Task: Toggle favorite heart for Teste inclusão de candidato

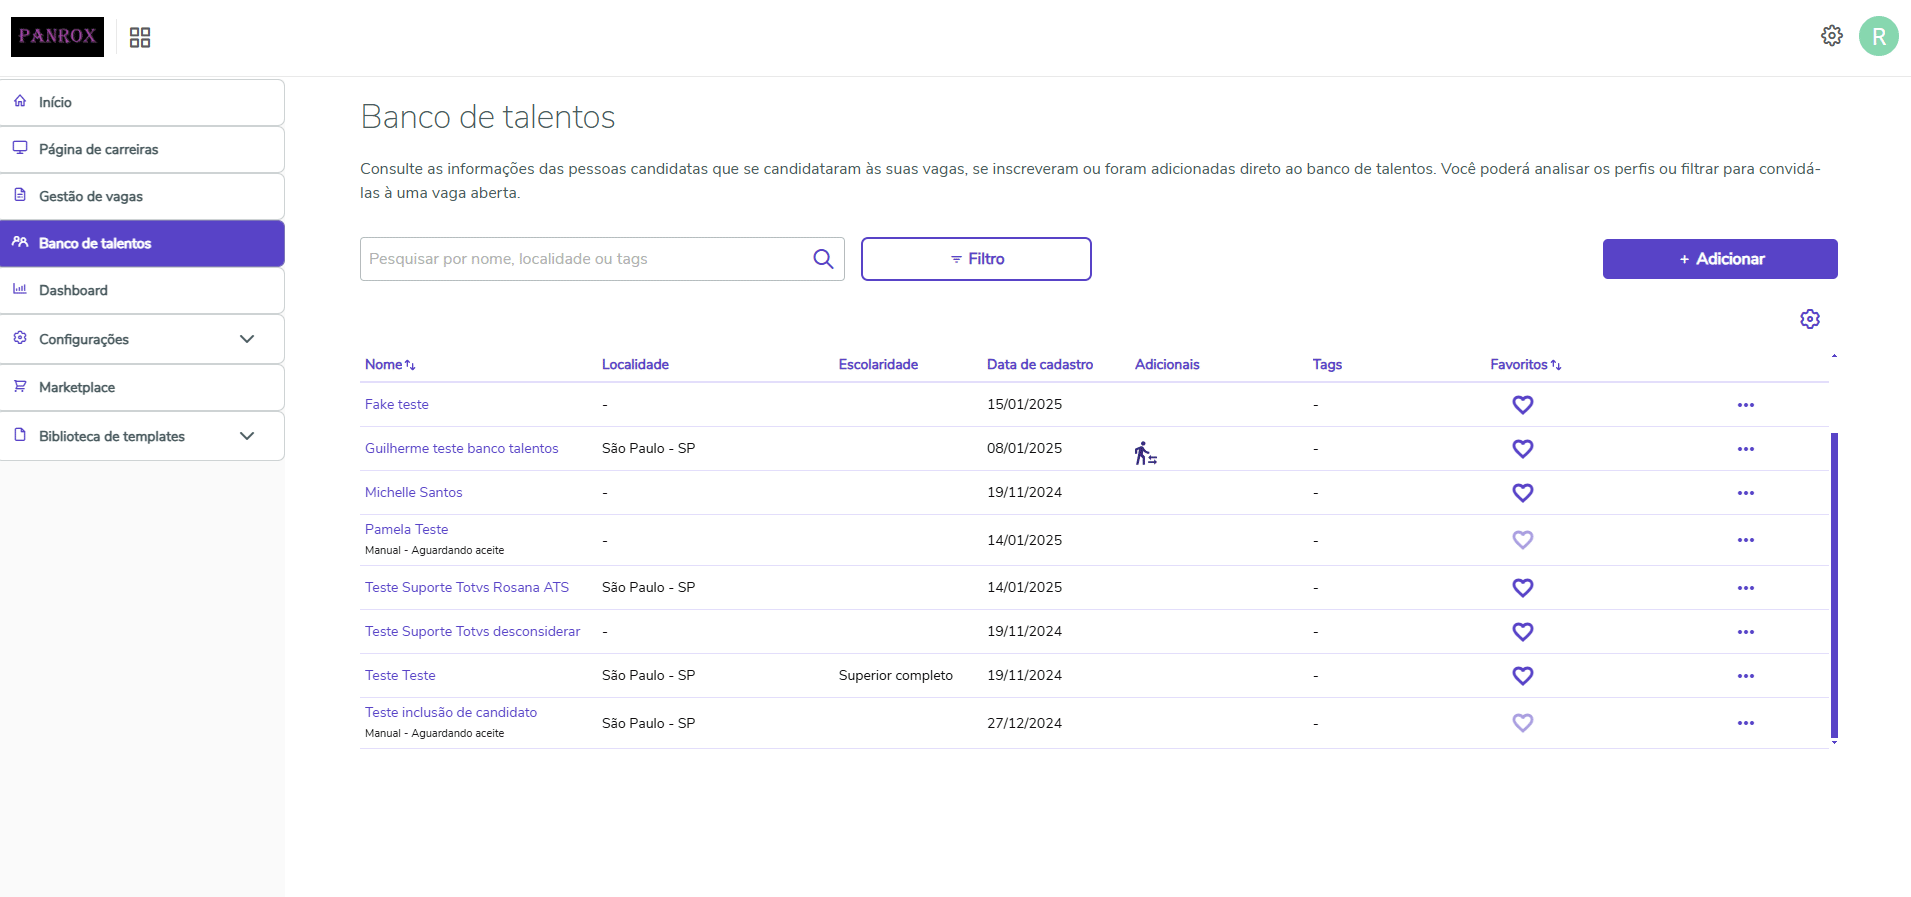Action: coord(1522,723)
